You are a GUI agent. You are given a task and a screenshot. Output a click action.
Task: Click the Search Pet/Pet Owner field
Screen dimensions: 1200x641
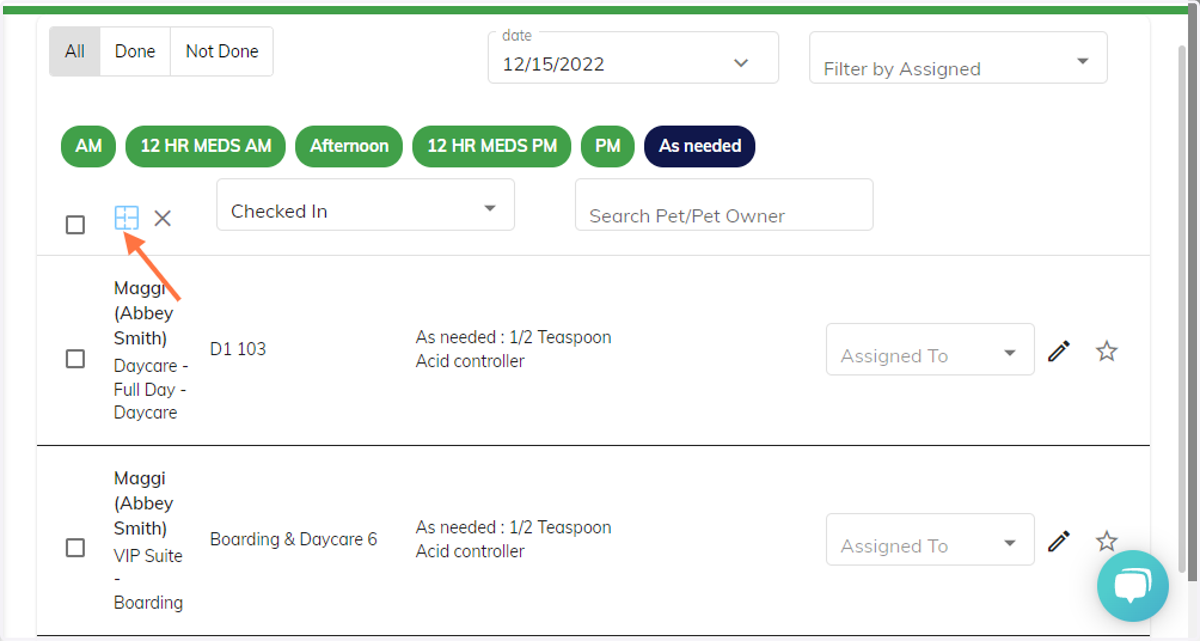tap(724, 205)
